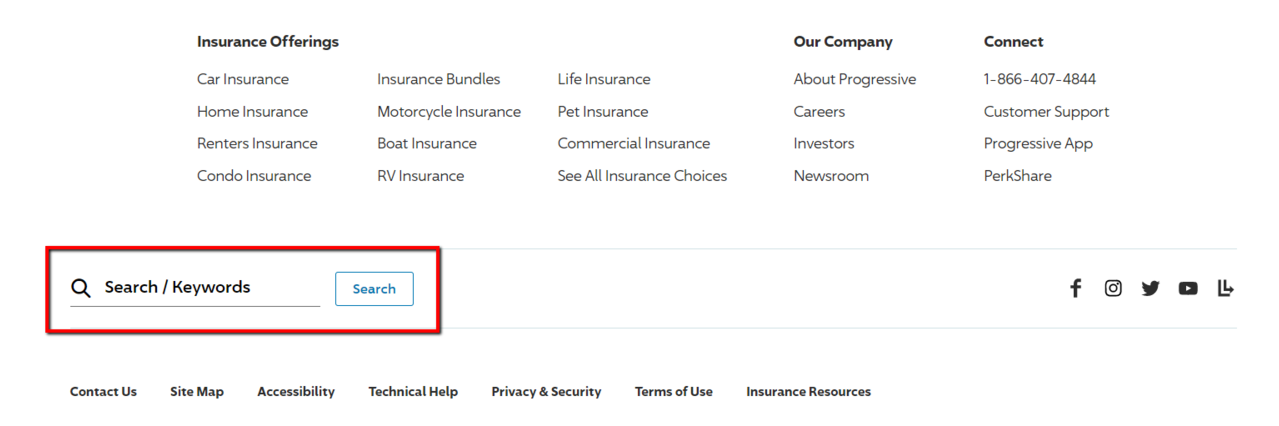The height and width of the screenshot is (426, 1279).
Task: Open the YouTube channel icon
Action: pyautogui.click(x=1188, y=288)
